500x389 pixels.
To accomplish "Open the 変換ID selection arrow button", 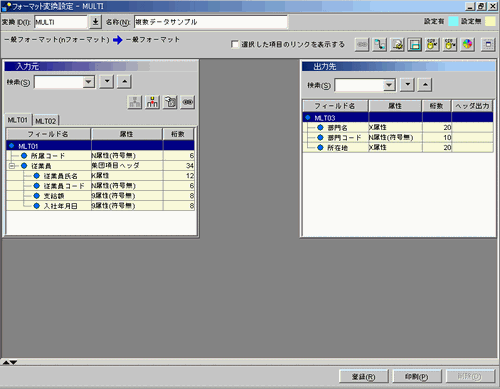I will 95,22.
